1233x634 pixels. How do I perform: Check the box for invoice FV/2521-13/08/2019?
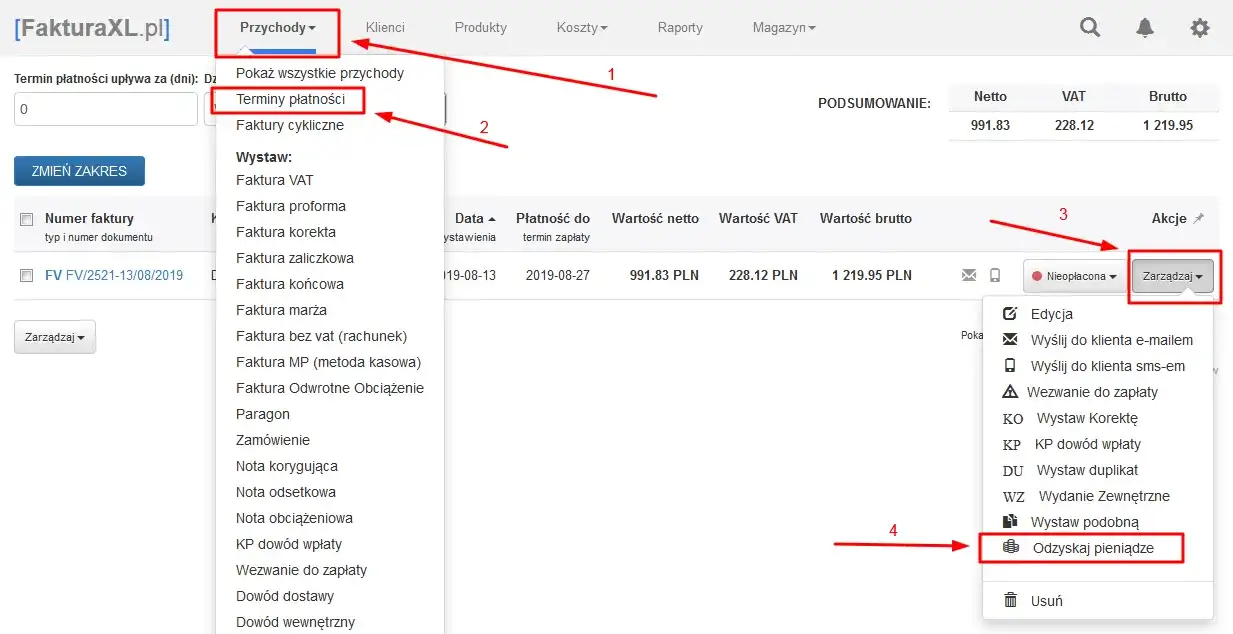coord(26,276)
